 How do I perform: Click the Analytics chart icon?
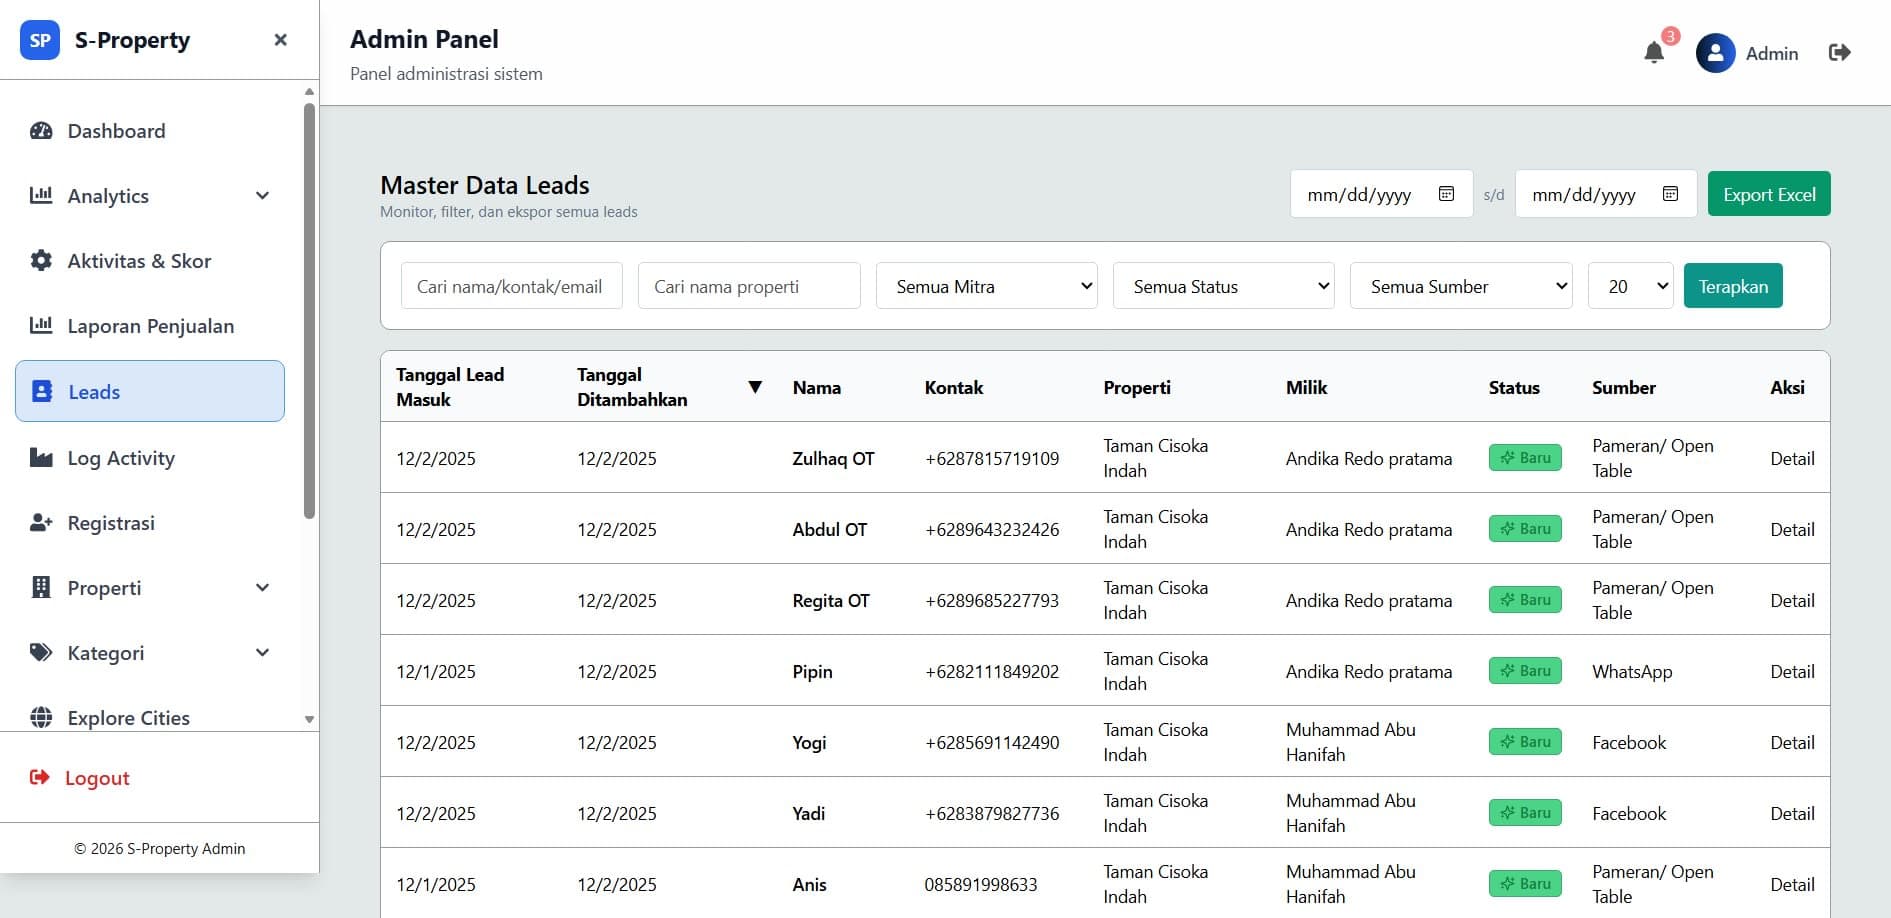tap(41, 196)
